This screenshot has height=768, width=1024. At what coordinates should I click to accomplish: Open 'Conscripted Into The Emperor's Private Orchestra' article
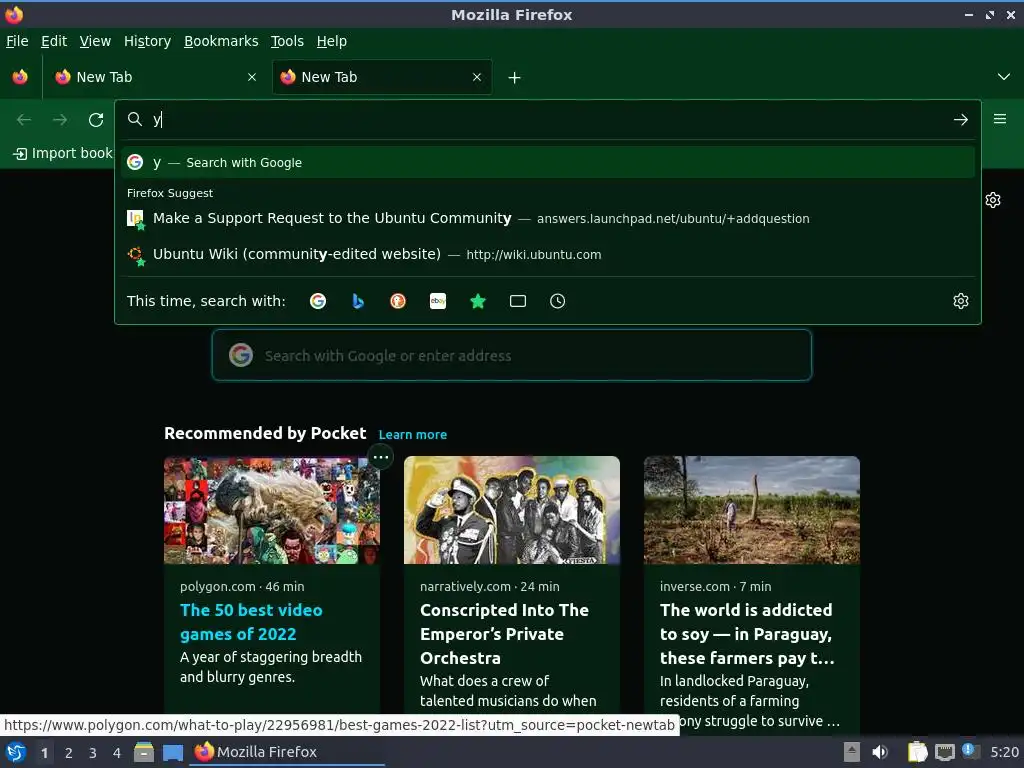504,633
